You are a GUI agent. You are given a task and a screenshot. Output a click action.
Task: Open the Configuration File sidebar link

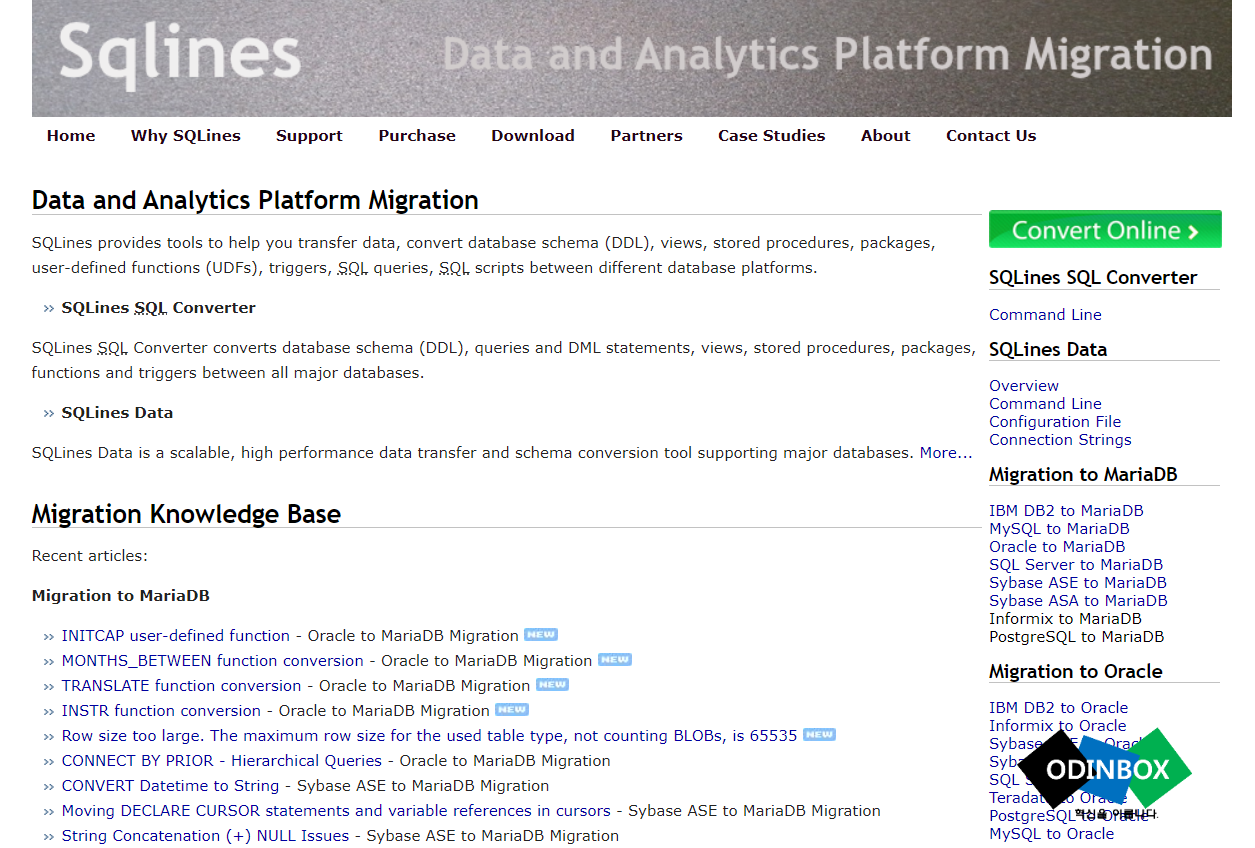(1055, 422)
